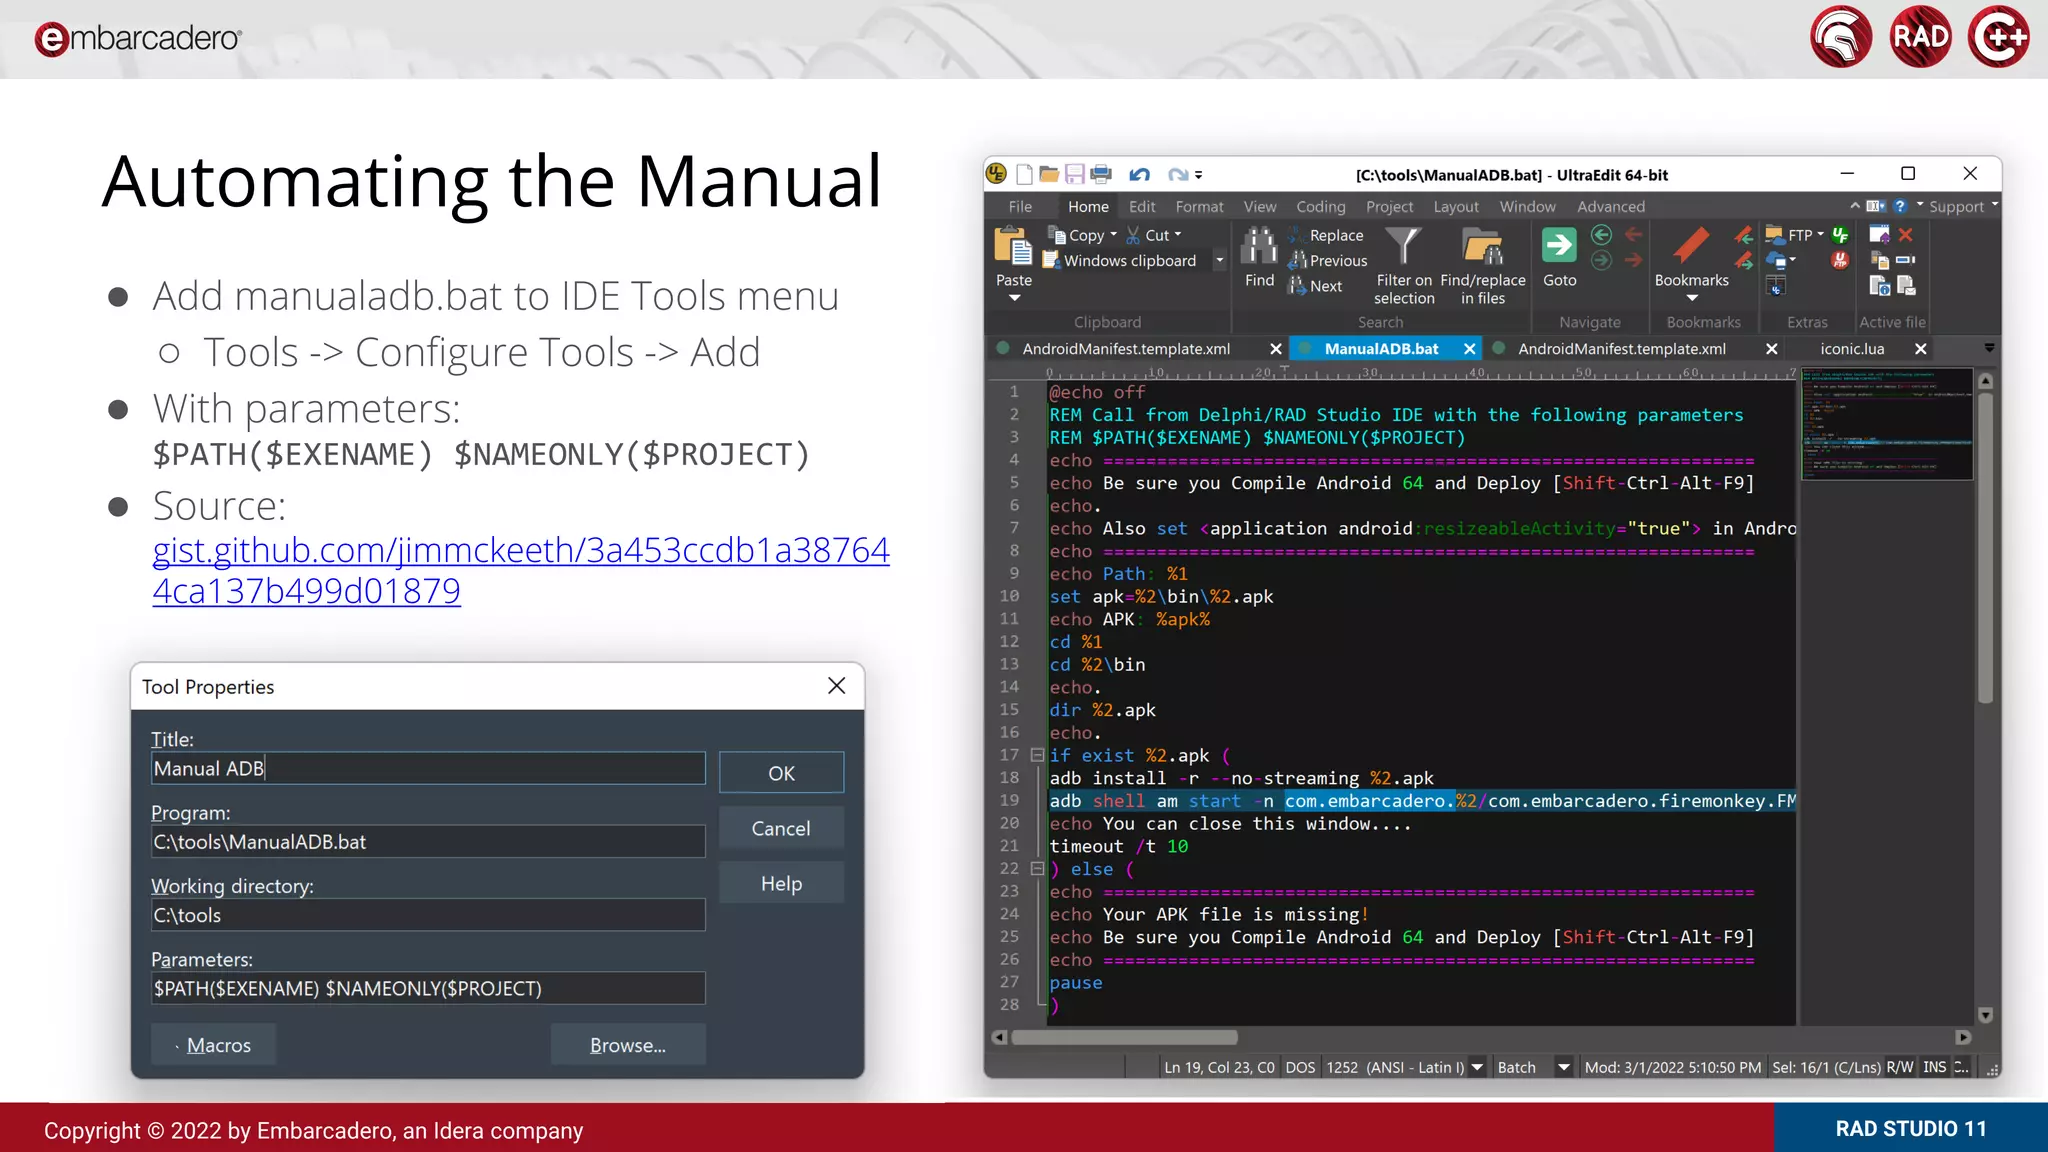The height and width of the screenshot is (1152, 2048).
Task: Click the vertical scrollbar thumb in editor
Action: click(x=1985, y=548)
